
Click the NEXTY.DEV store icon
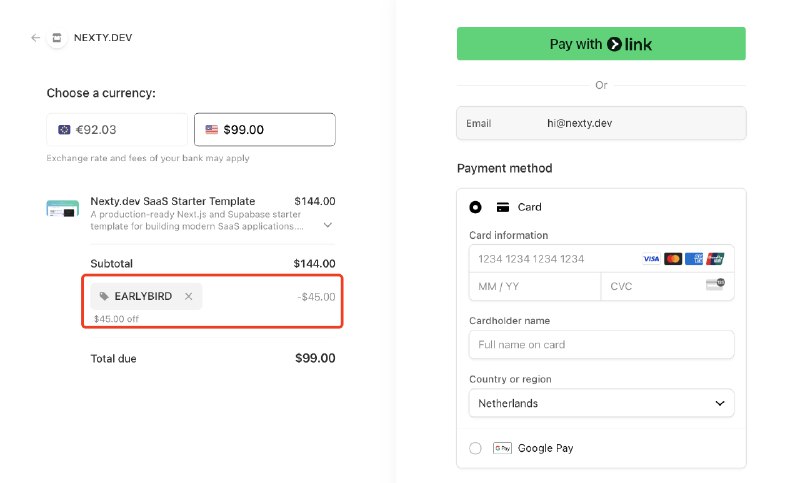pos(57,38)
